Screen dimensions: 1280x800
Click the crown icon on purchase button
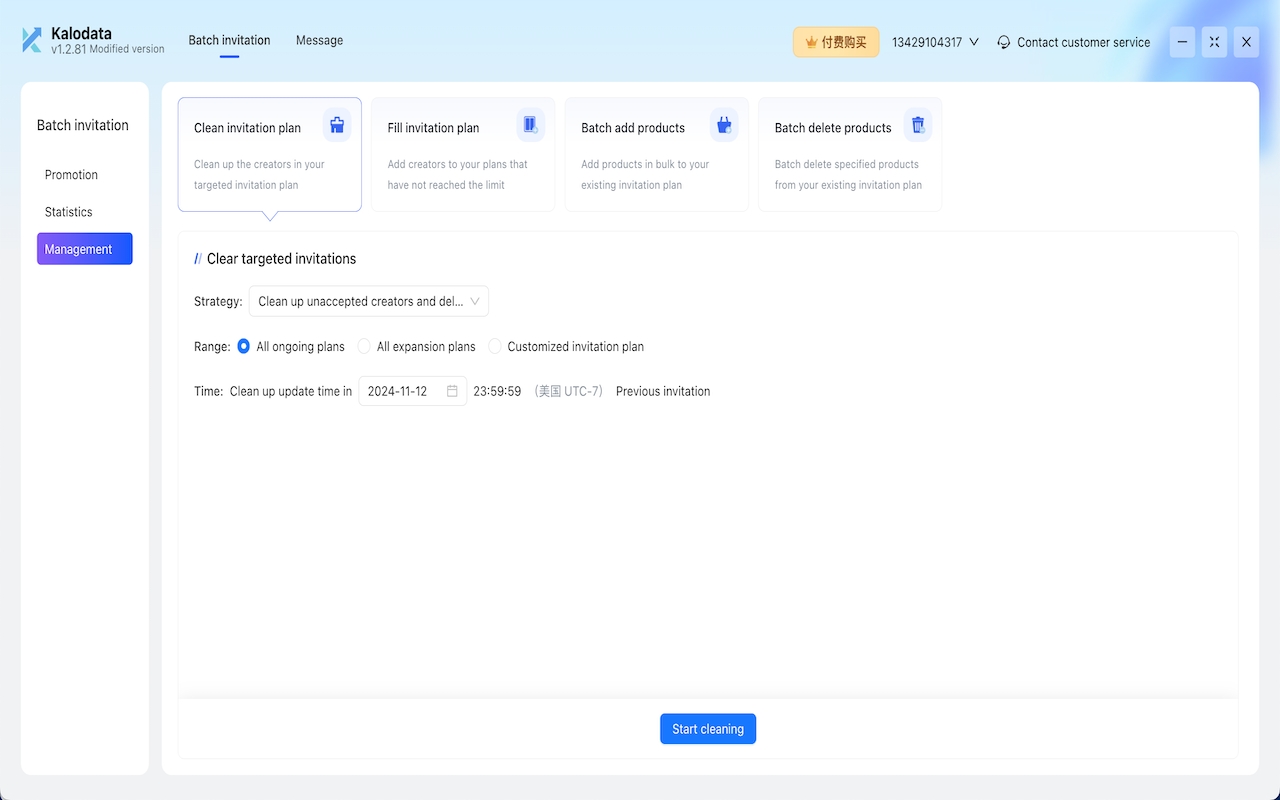(811, 42)
